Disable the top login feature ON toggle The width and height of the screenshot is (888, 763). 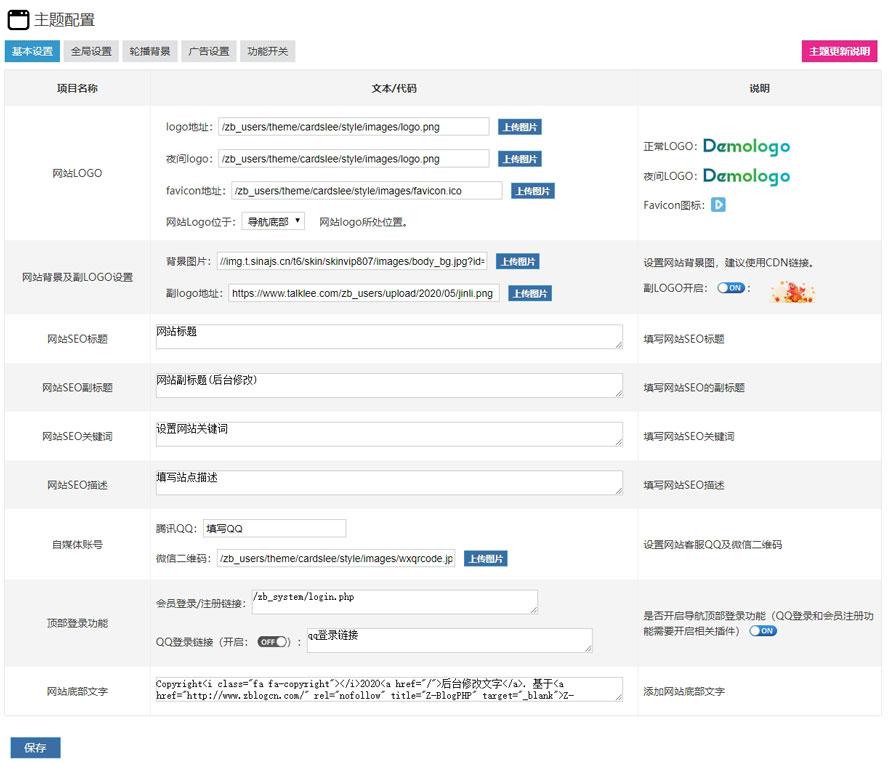[763, 631]
